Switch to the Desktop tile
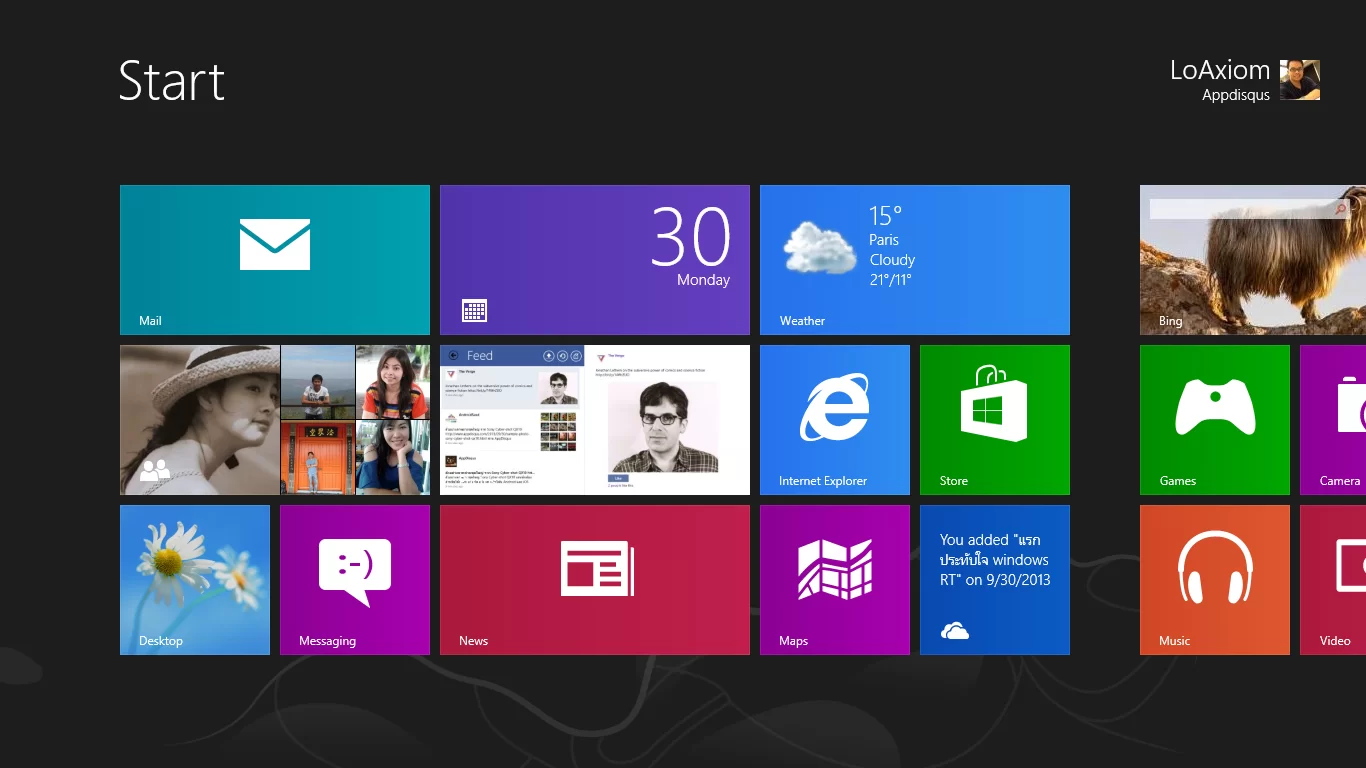 pyautogui.click(x=195, y=580)
